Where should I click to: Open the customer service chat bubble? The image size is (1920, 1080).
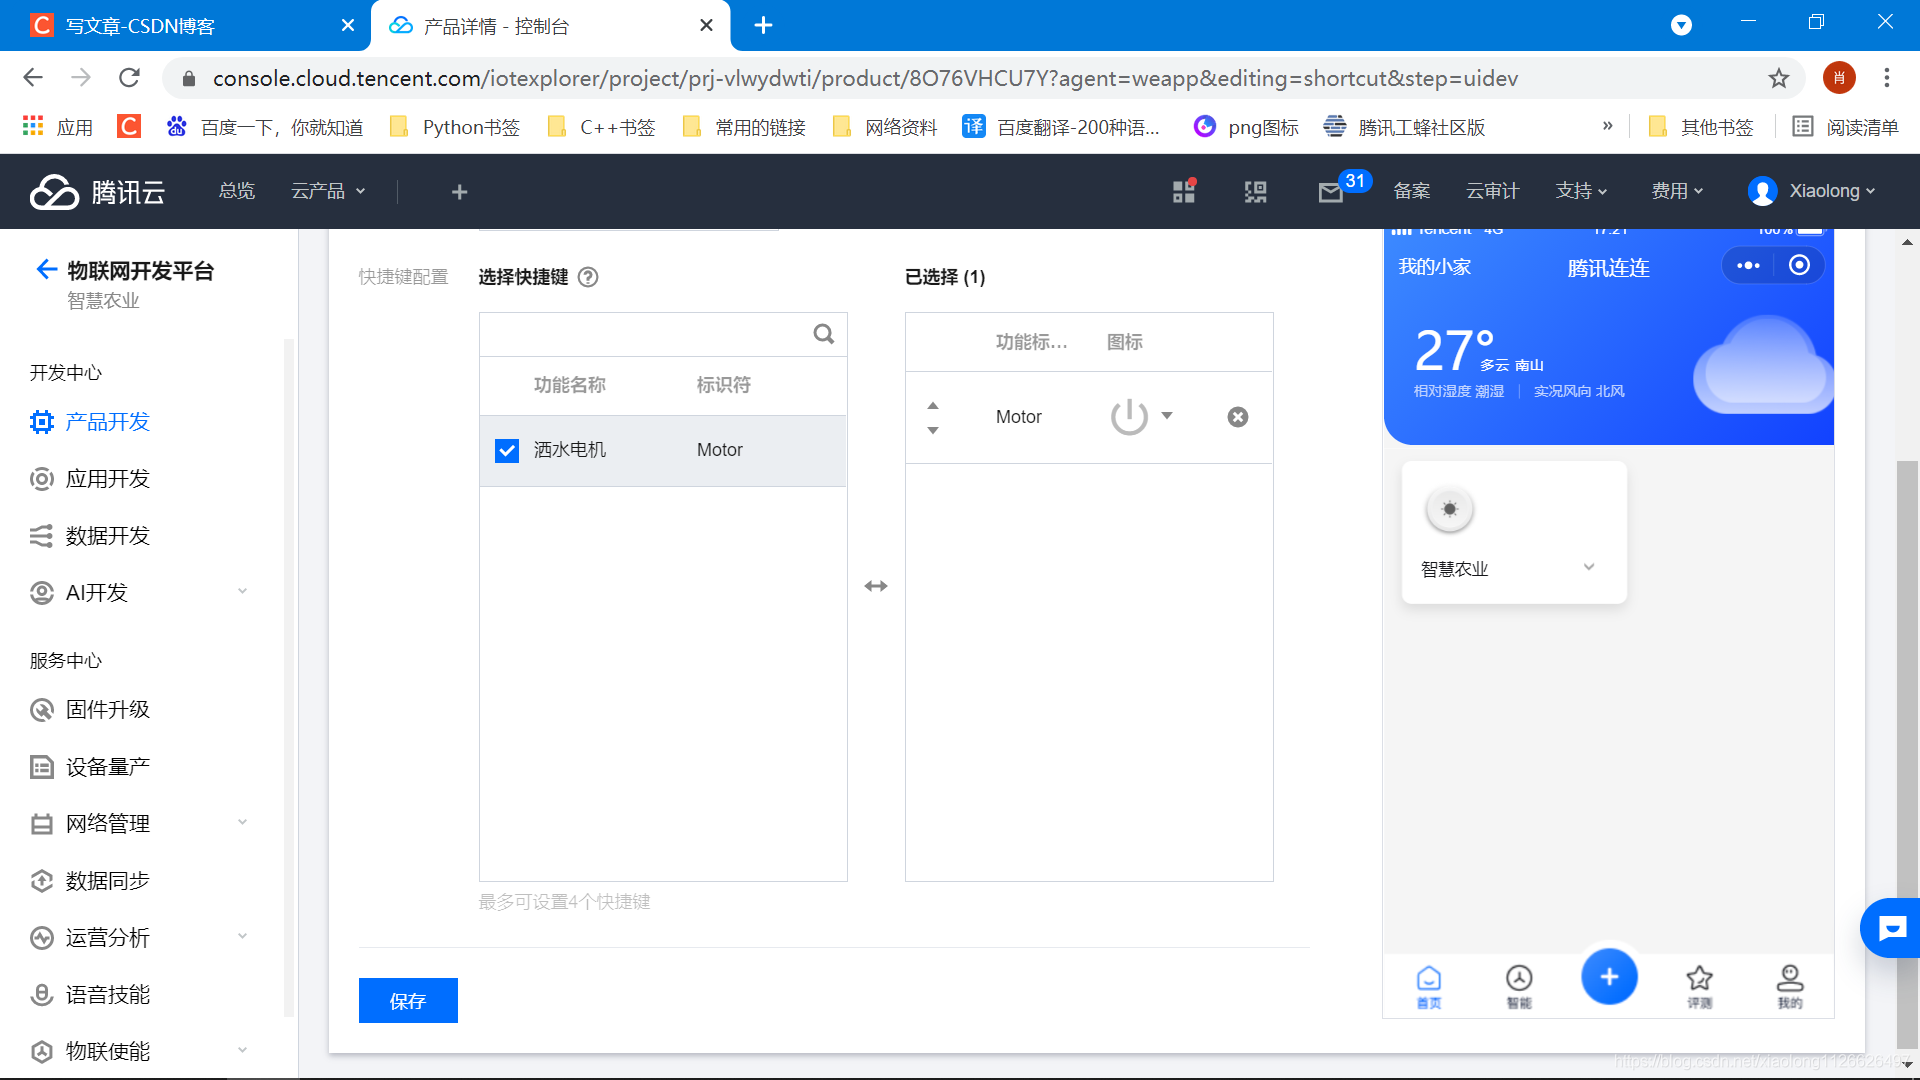pos(1891,928)
